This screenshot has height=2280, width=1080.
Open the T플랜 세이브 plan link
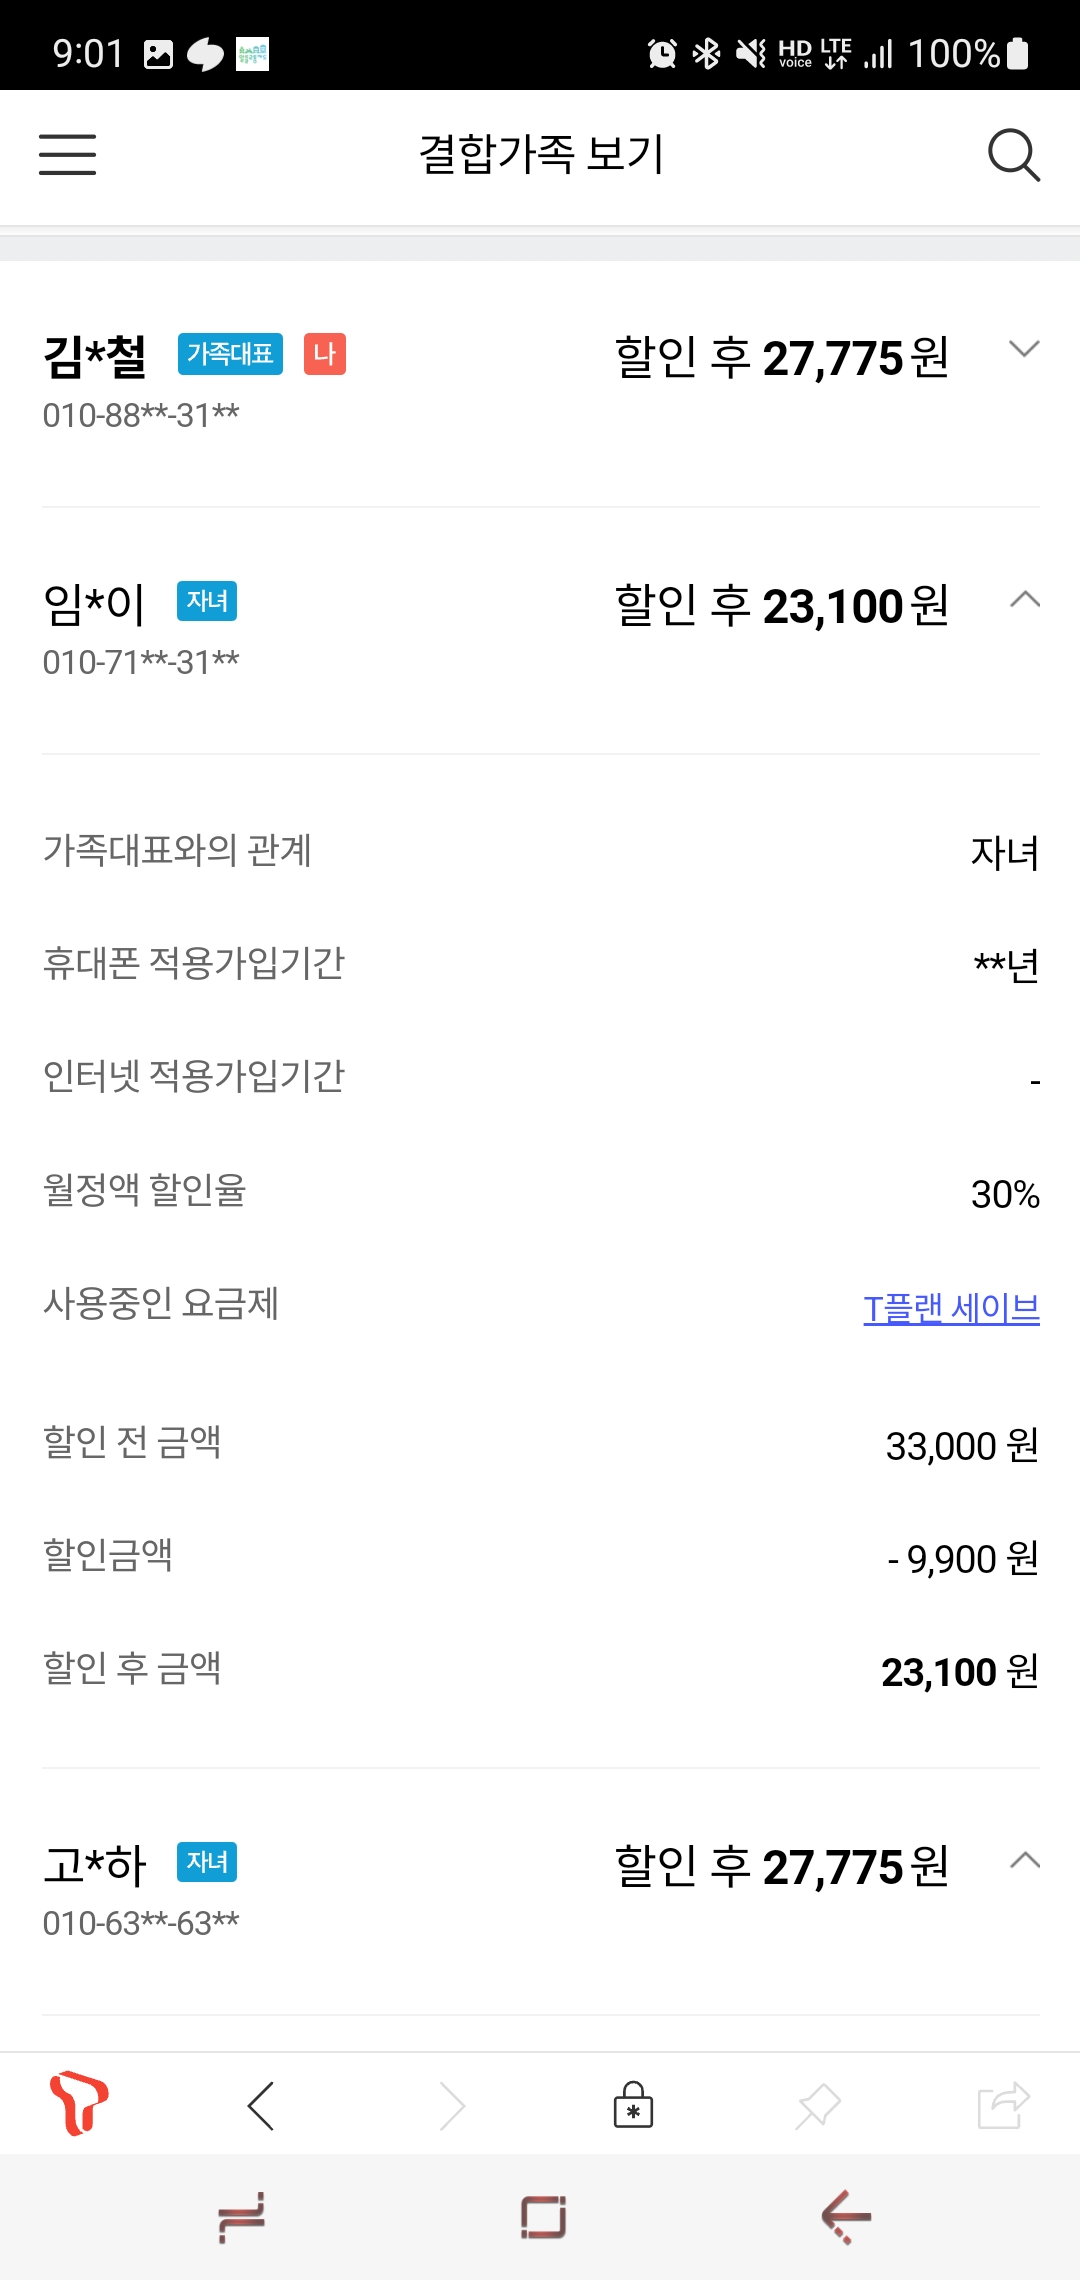point(951,1307)
